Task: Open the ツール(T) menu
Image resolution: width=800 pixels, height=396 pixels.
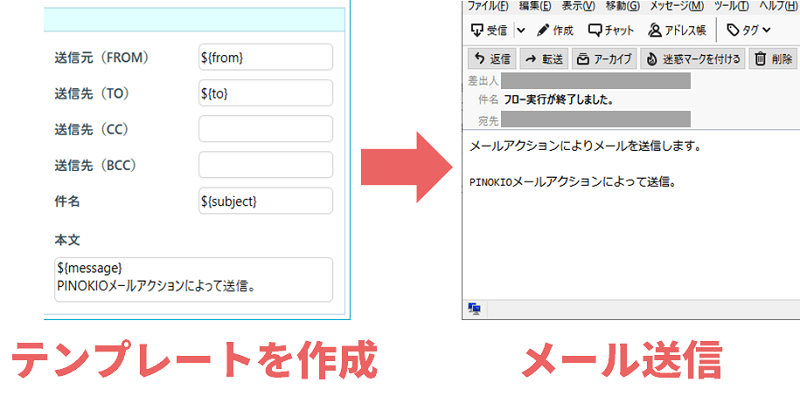Action: pyautogui.click(x=731, y=6)
